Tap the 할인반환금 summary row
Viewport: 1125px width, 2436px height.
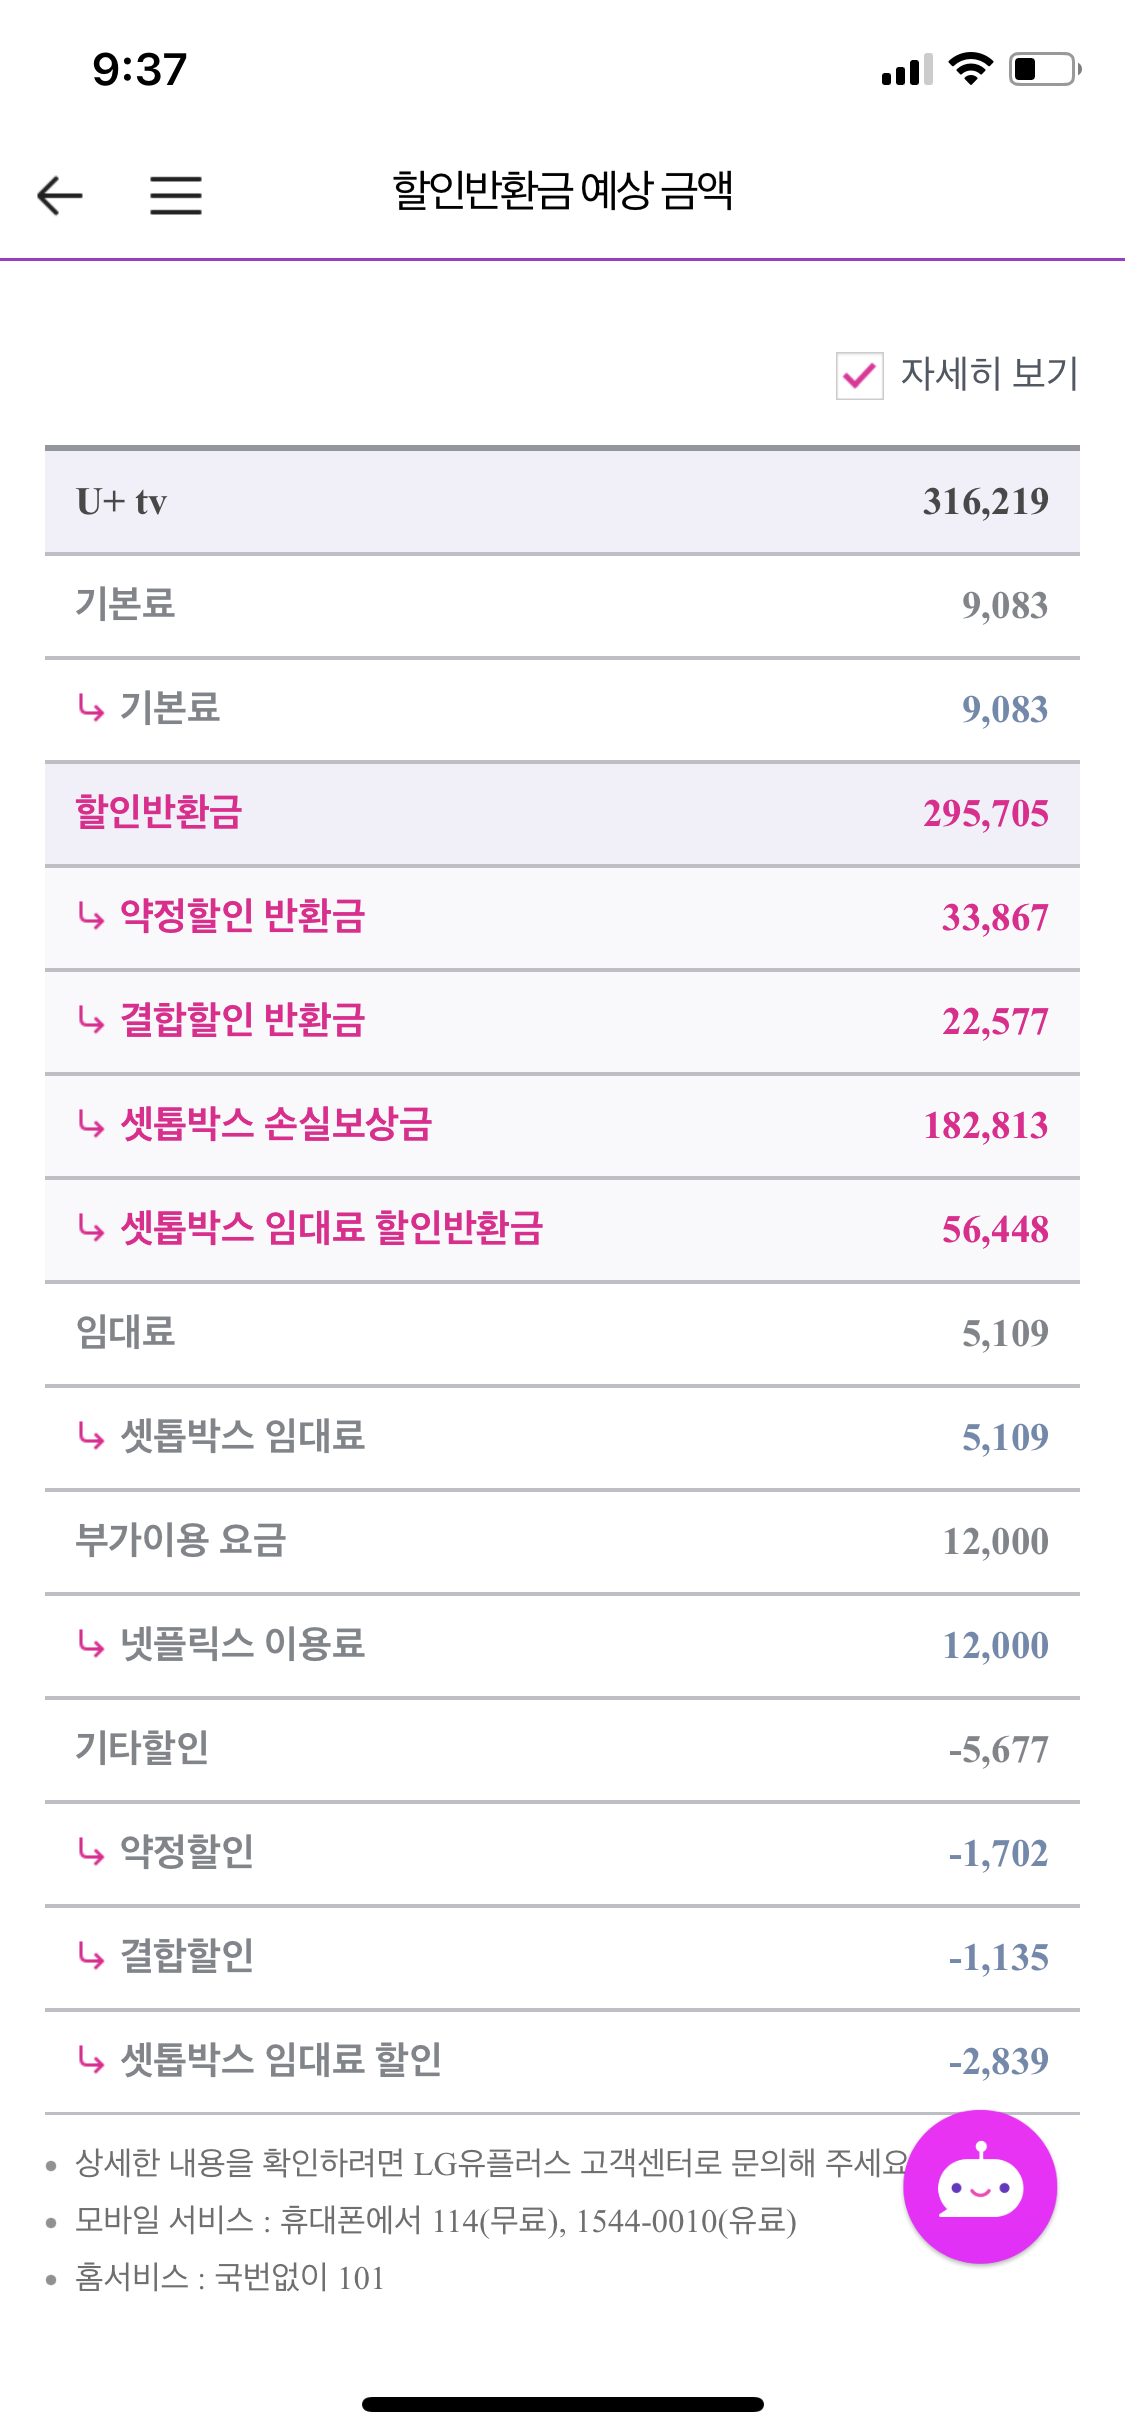point(562,813)
